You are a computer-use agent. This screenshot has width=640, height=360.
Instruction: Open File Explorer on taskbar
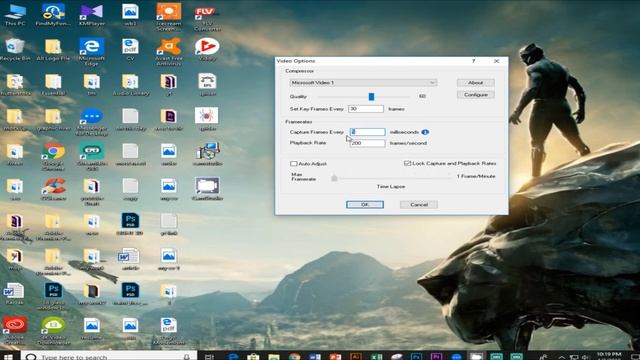273,356
